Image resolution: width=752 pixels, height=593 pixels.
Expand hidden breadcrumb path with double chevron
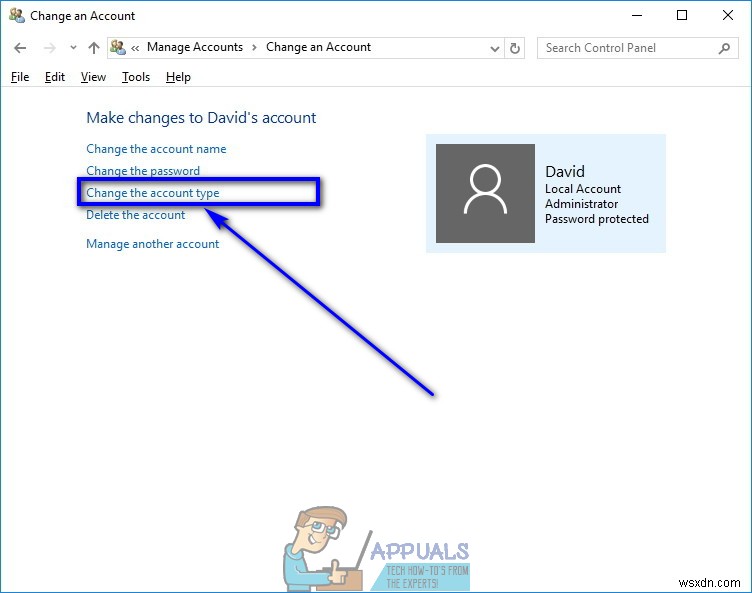pyautogui.click(x=135, y=48)
